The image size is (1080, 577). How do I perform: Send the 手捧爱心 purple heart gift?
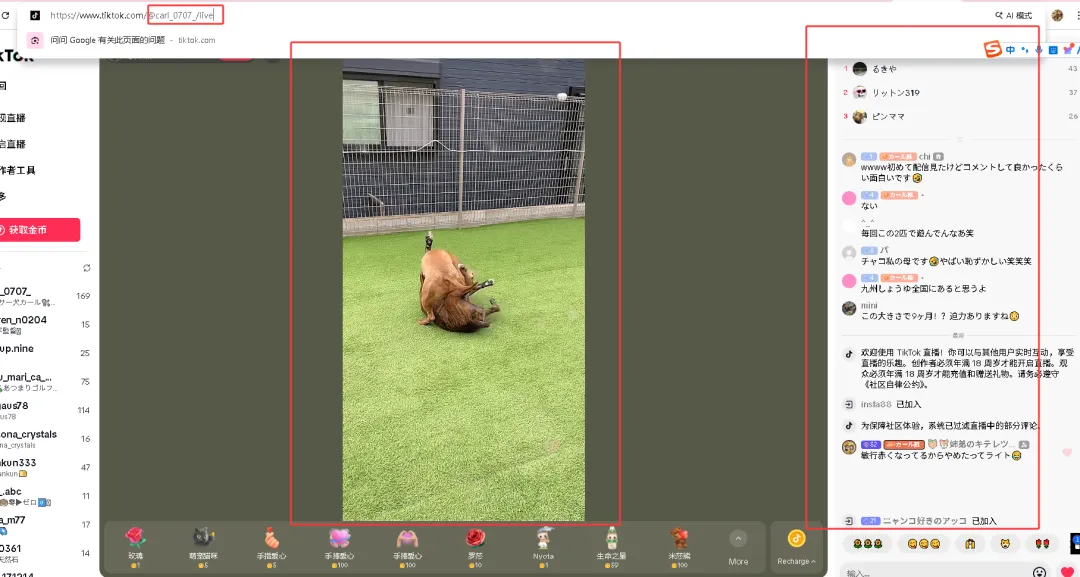[340, 547]
